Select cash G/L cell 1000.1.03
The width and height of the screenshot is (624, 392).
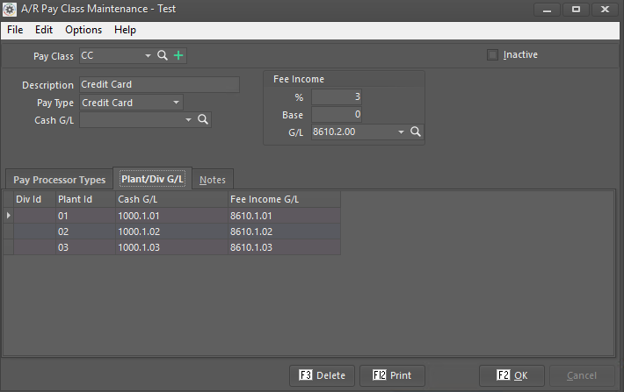pos(172,248)
